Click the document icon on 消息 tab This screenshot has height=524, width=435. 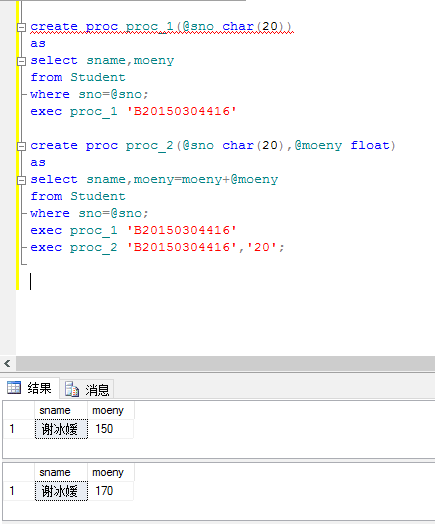[72, 389]
